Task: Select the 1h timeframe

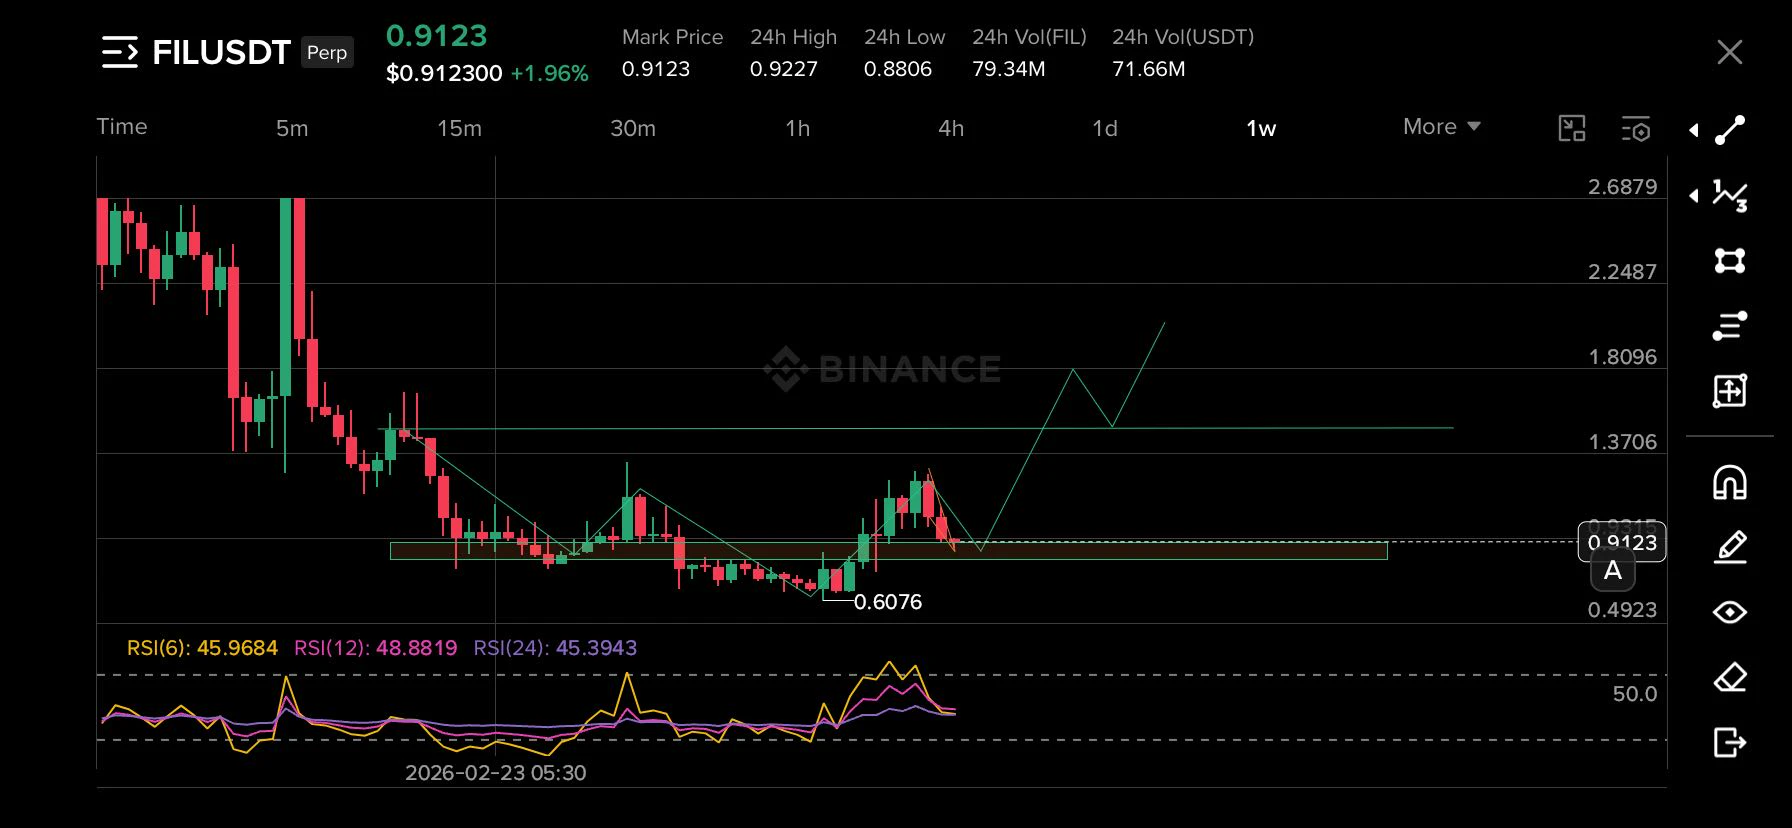Action: click(x=798, y=128)
